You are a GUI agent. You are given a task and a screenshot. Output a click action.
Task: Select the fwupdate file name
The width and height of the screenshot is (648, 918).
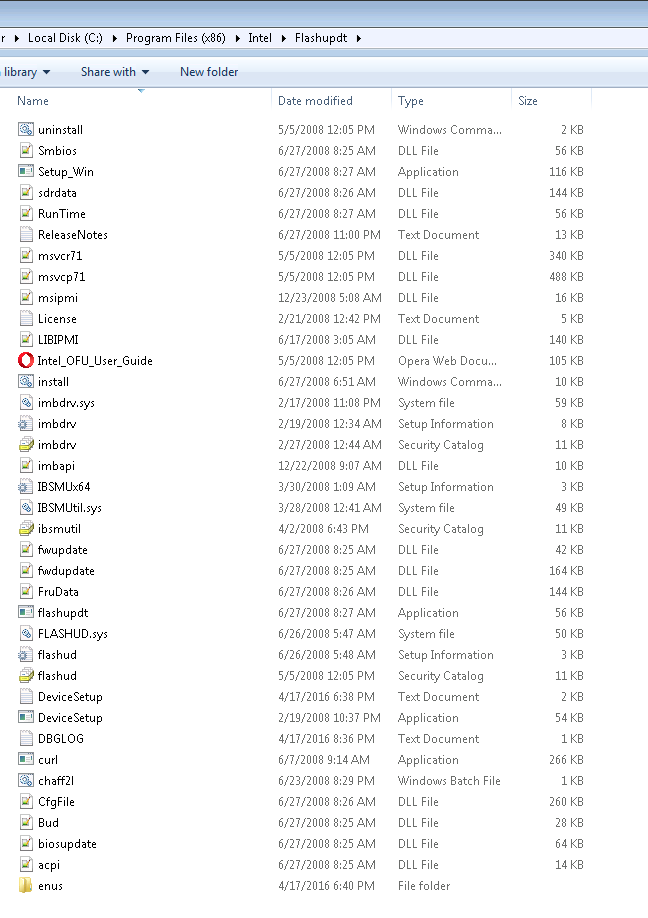(x=63, y=550)
